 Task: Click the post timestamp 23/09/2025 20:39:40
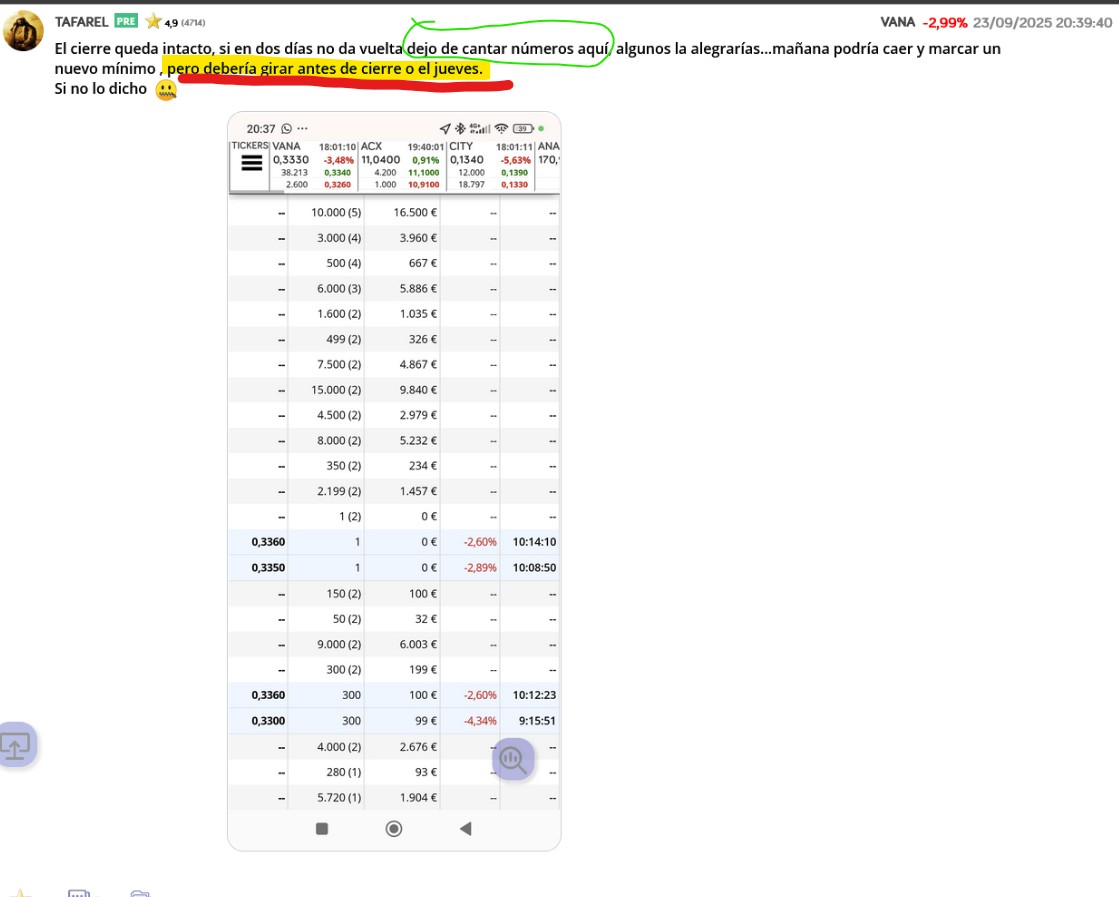coord(1042,23)
